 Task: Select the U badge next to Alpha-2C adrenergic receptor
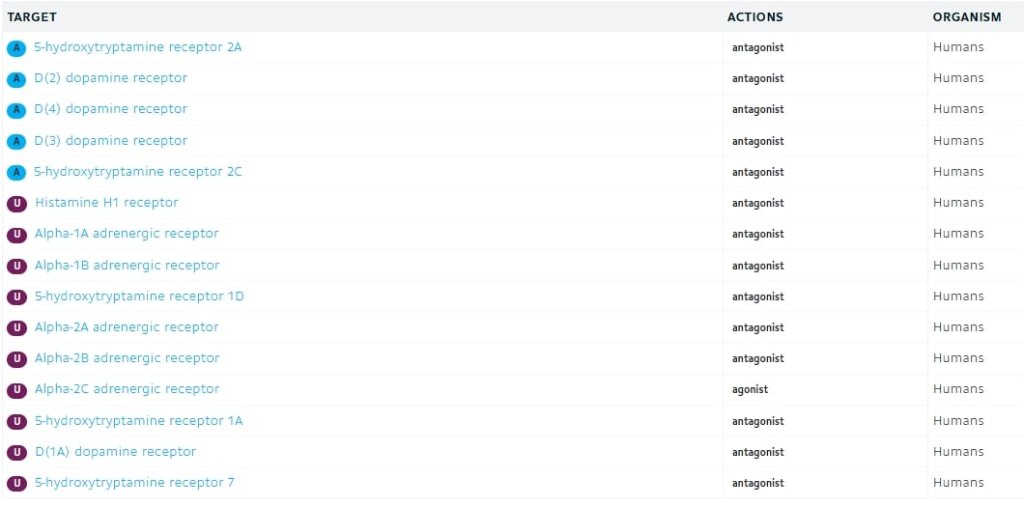[x=16, y=390]
